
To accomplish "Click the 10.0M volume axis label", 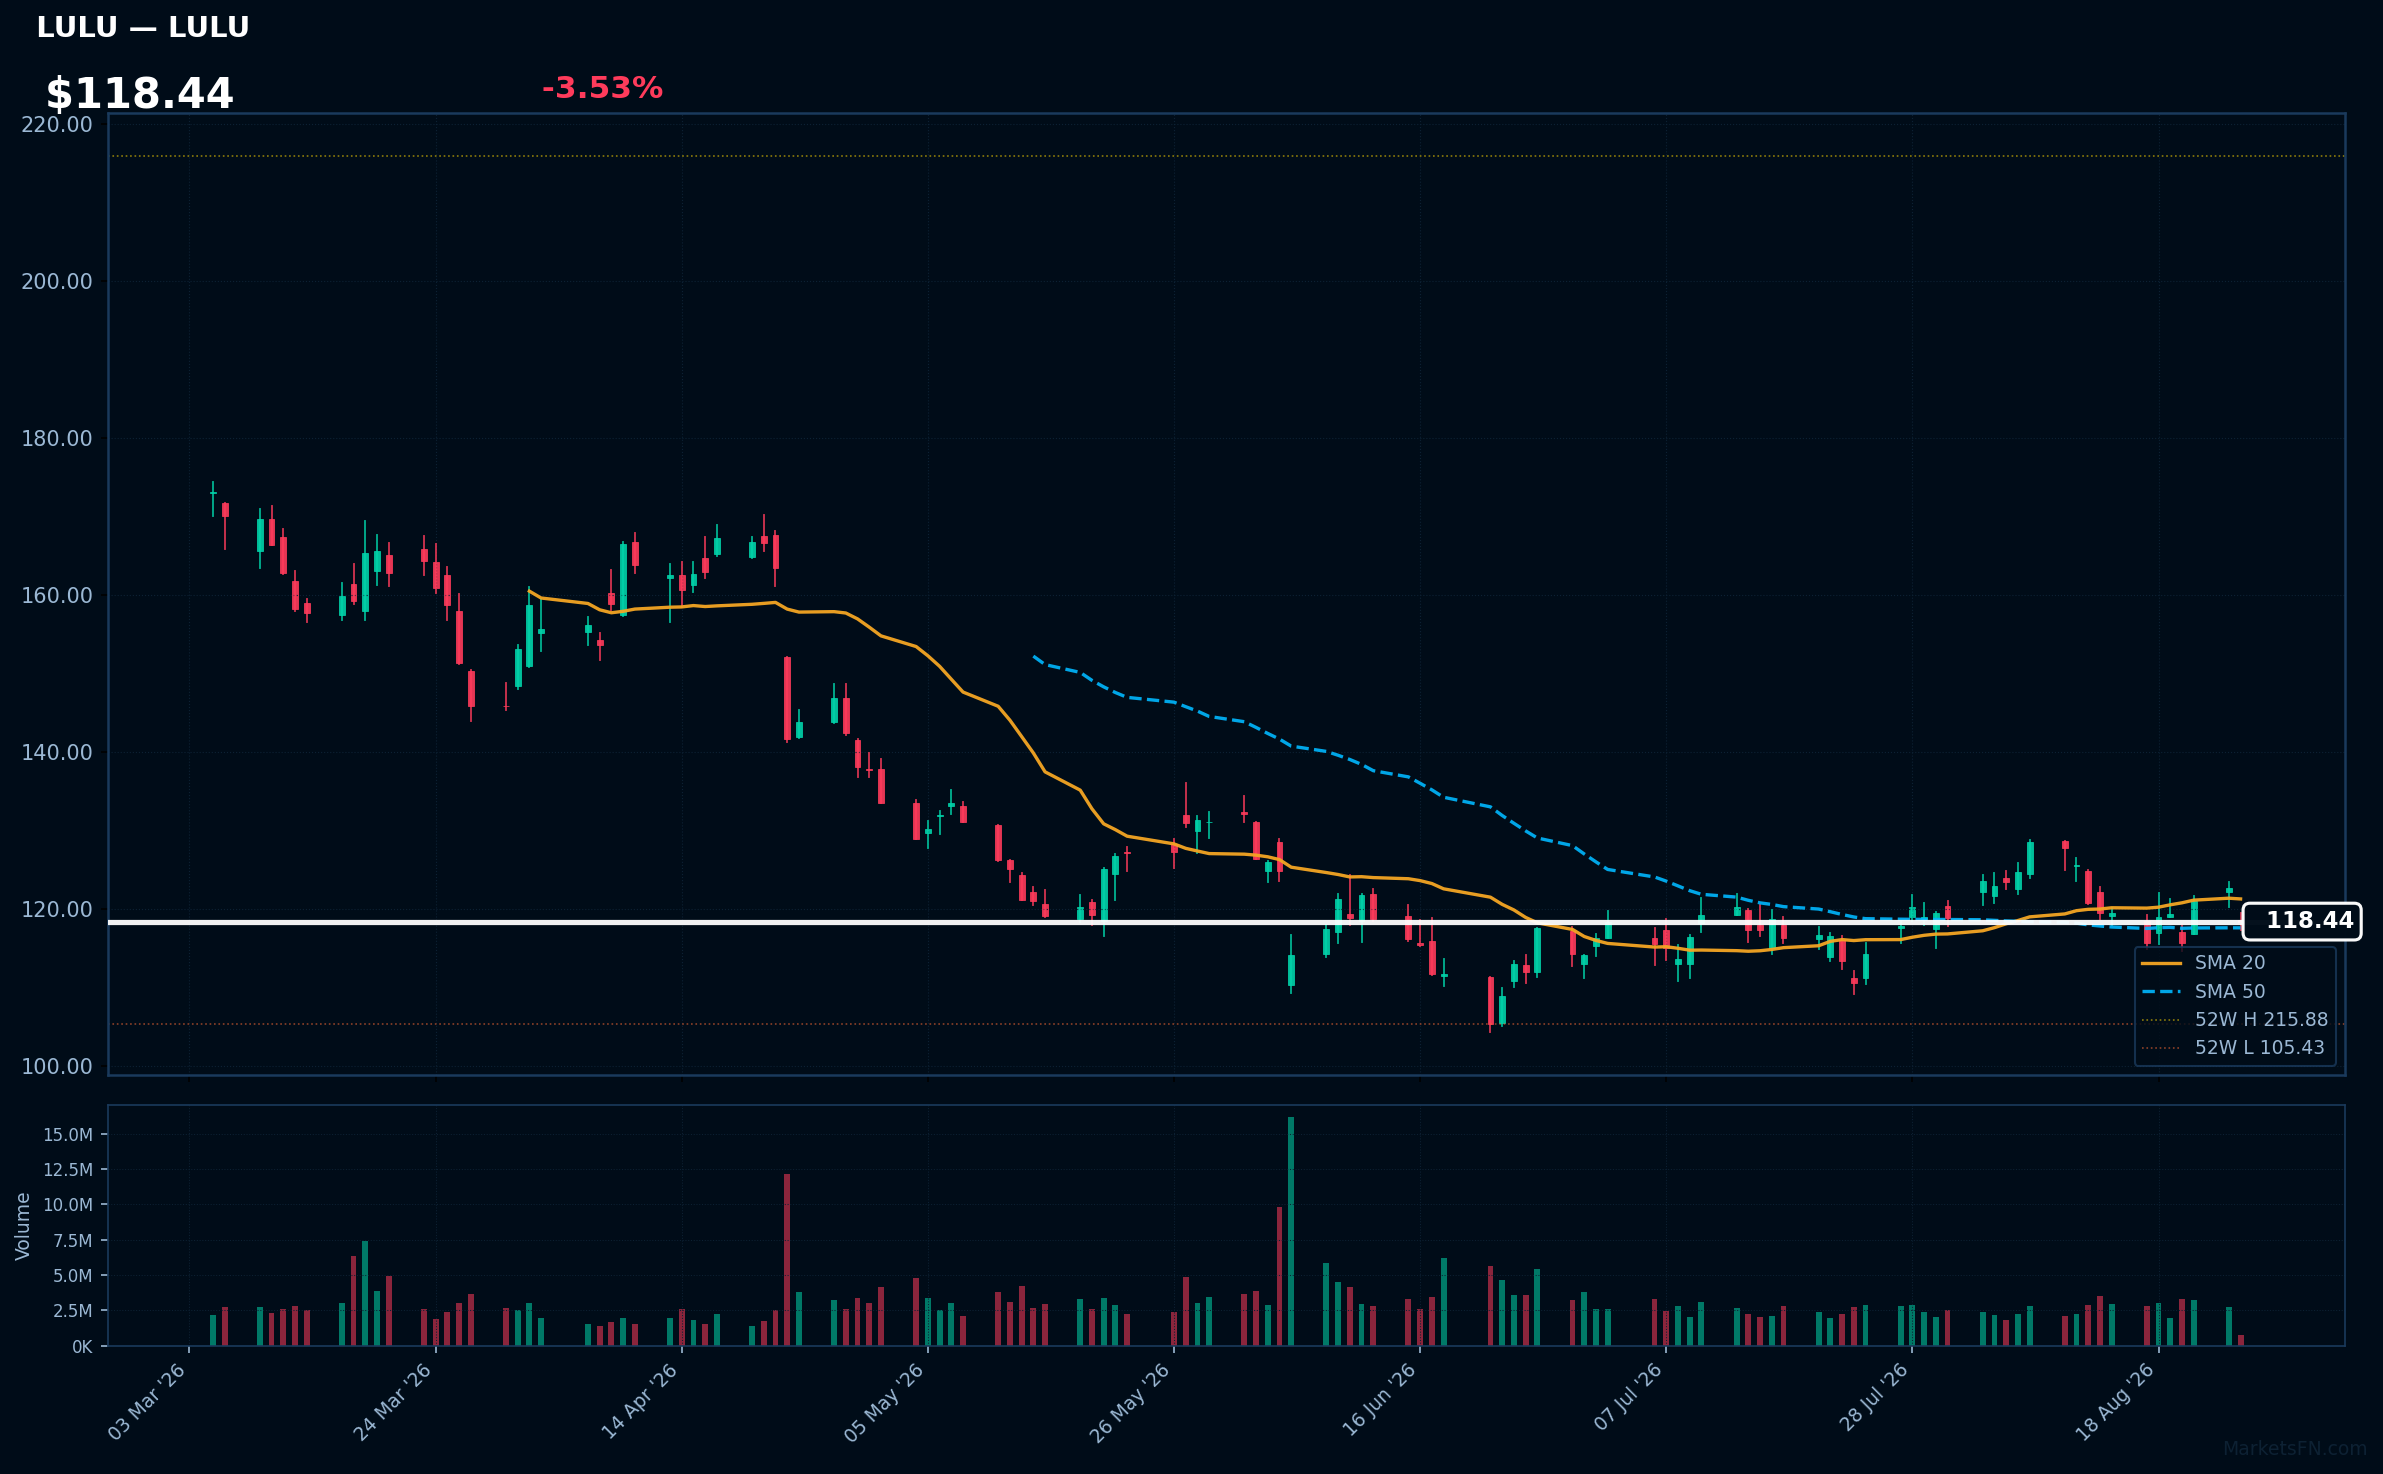I will pos(68,1205).
